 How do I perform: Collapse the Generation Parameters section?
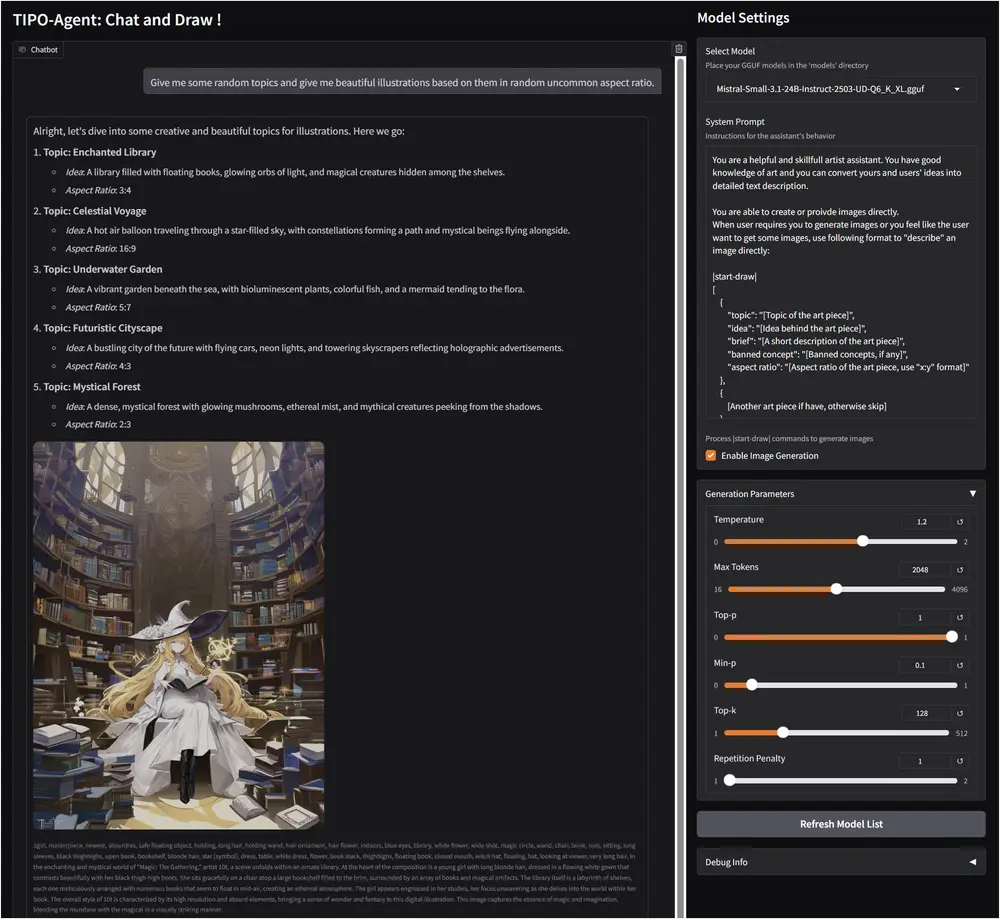point(972,494)
